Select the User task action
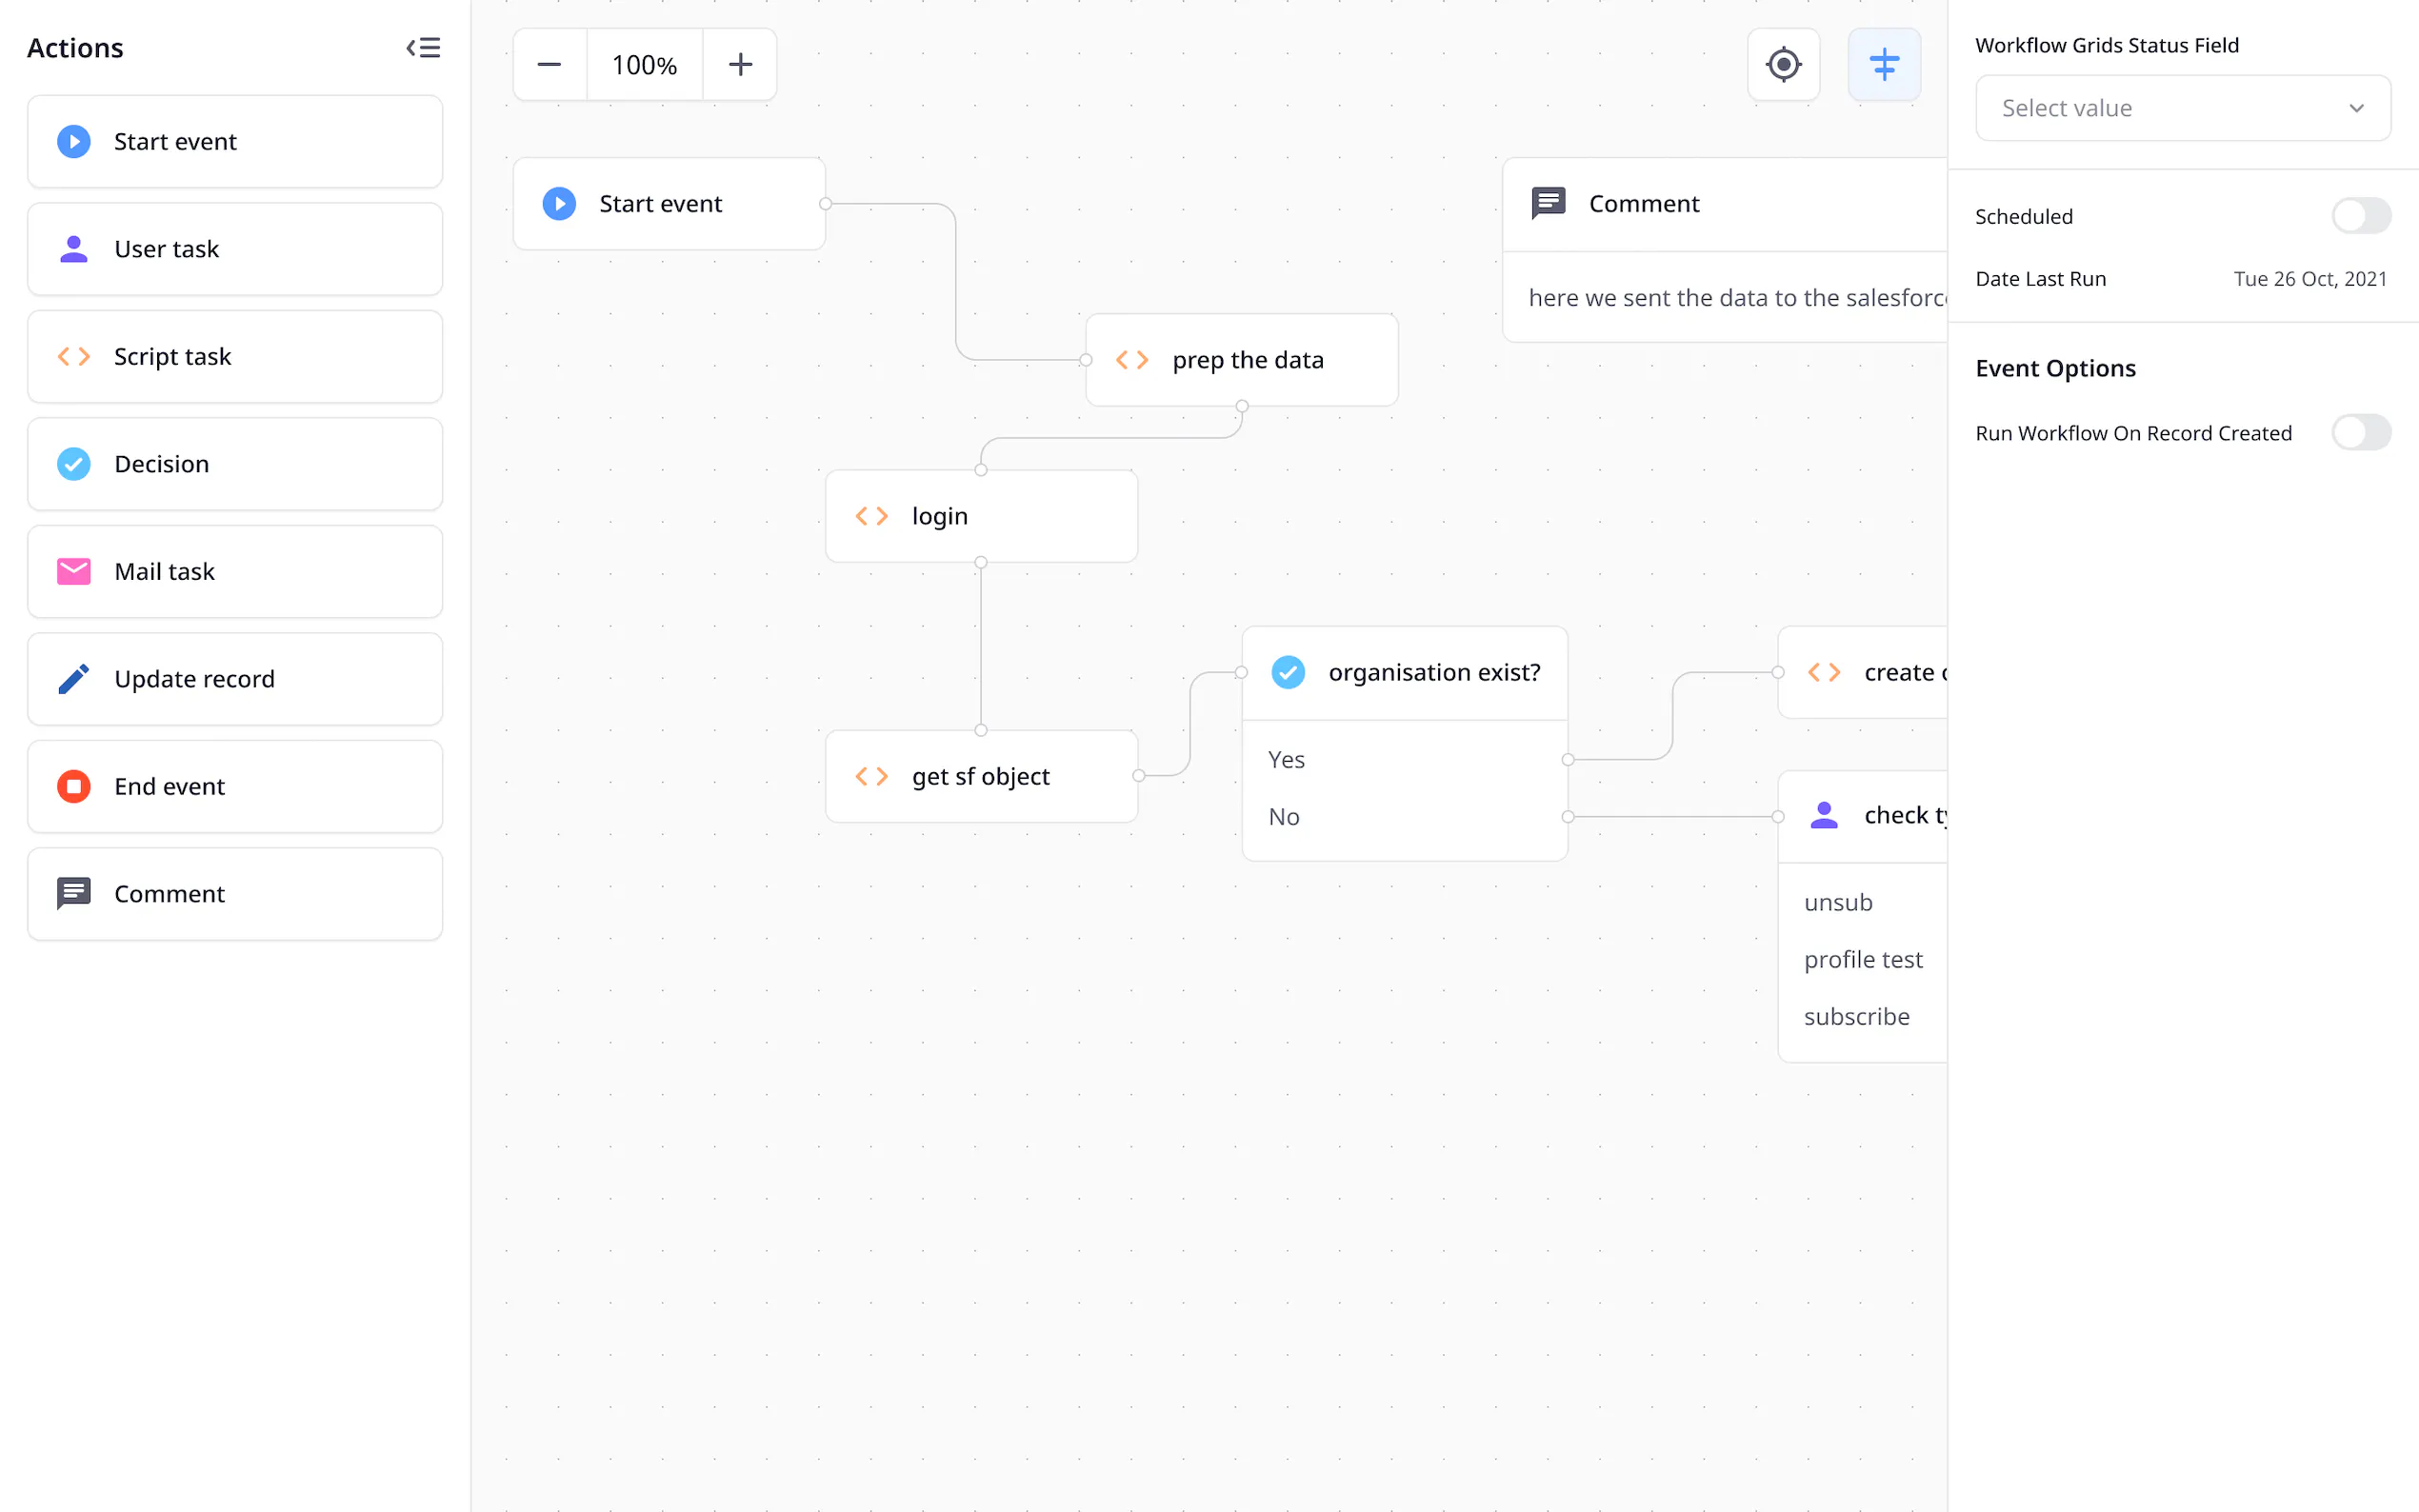The height and width of the screenshot is (1512, 2419). pyautogui.click(x=234, y=248)
